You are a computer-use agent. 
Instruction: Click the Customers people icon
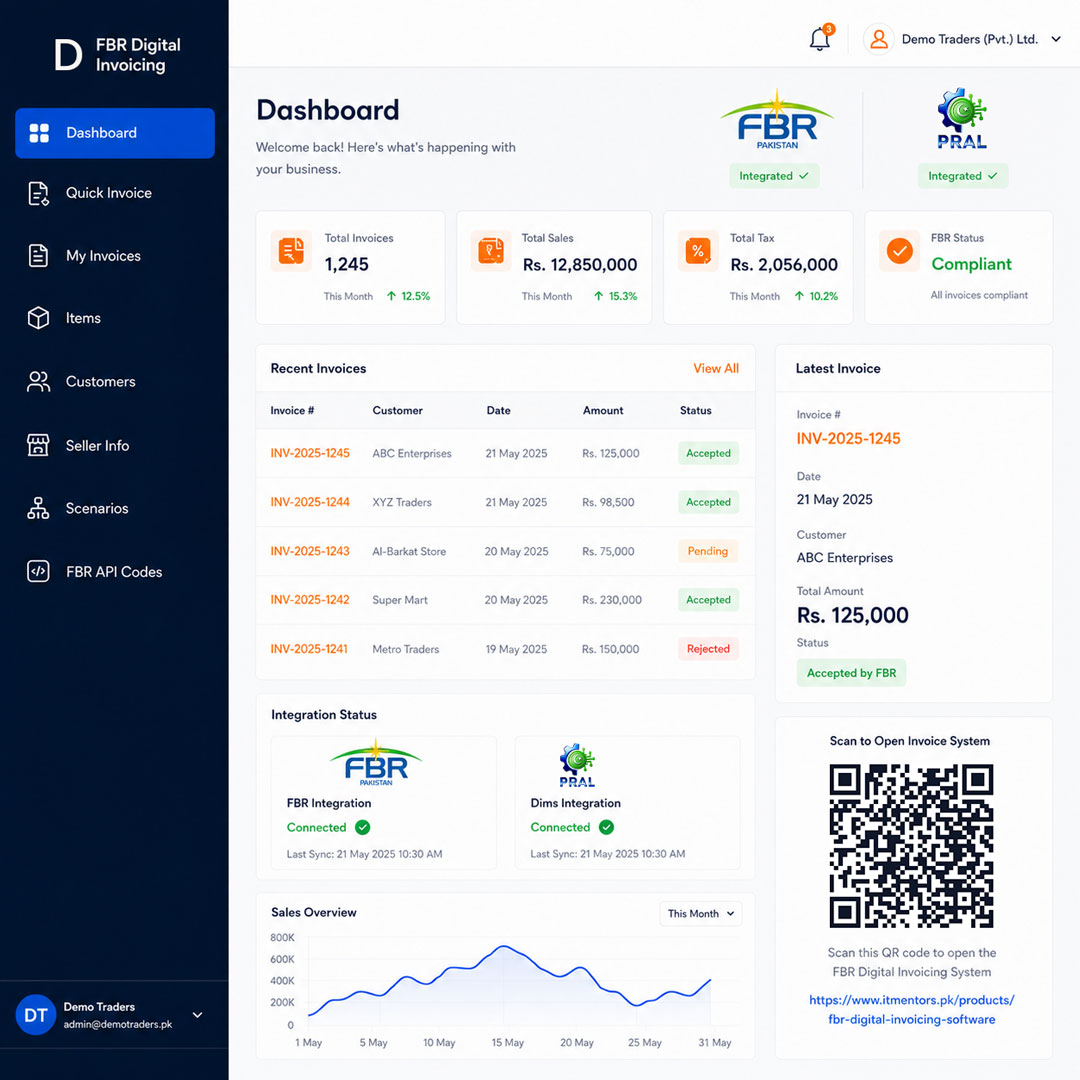(39, 382)
